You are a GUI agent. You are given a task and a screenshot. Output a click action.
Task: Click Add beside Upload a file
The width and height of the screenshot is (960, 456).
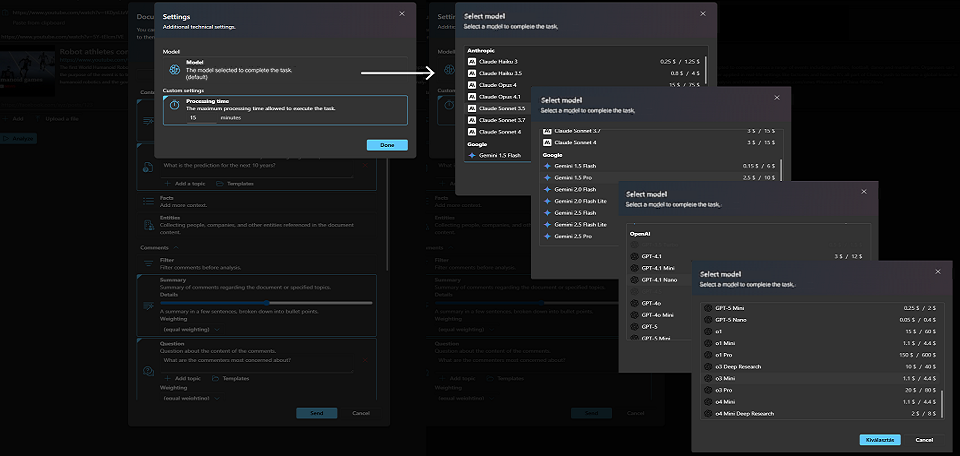pos(13,119)
